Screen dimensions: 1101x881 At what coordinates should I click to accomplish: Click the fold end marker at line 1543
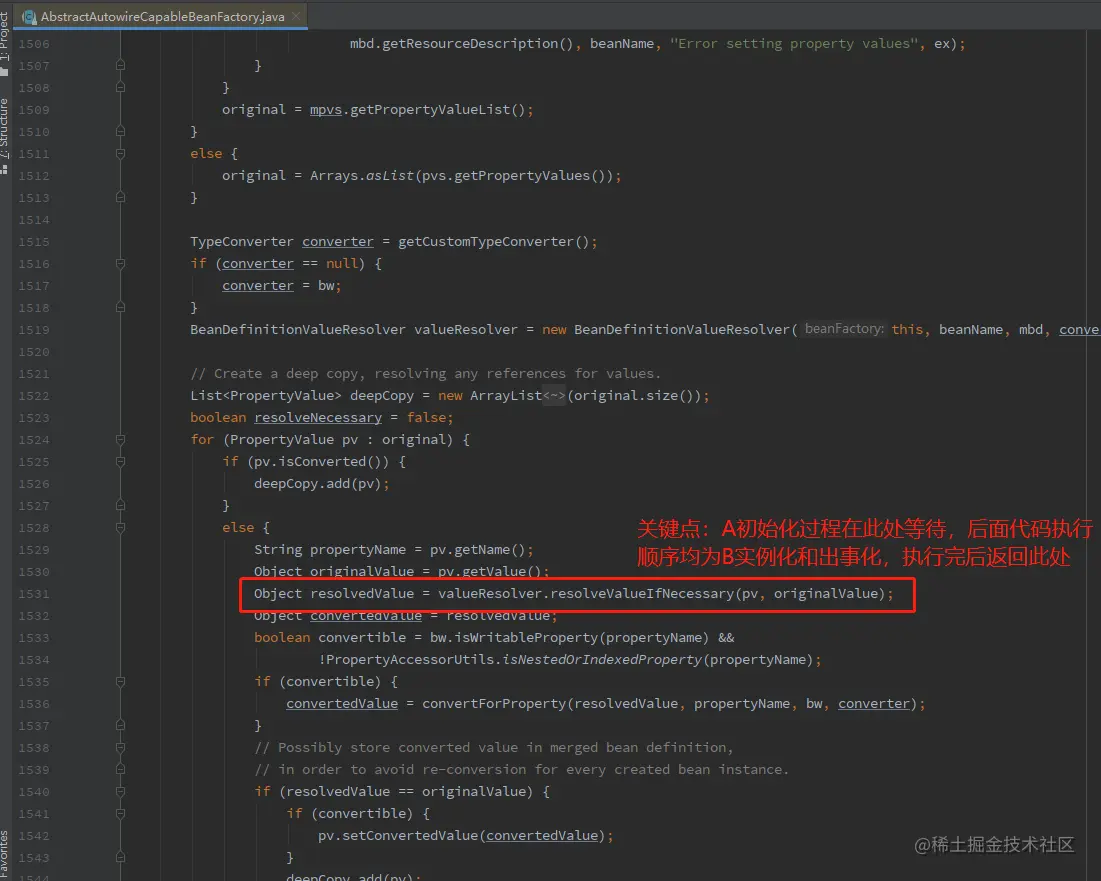[120, 857]
